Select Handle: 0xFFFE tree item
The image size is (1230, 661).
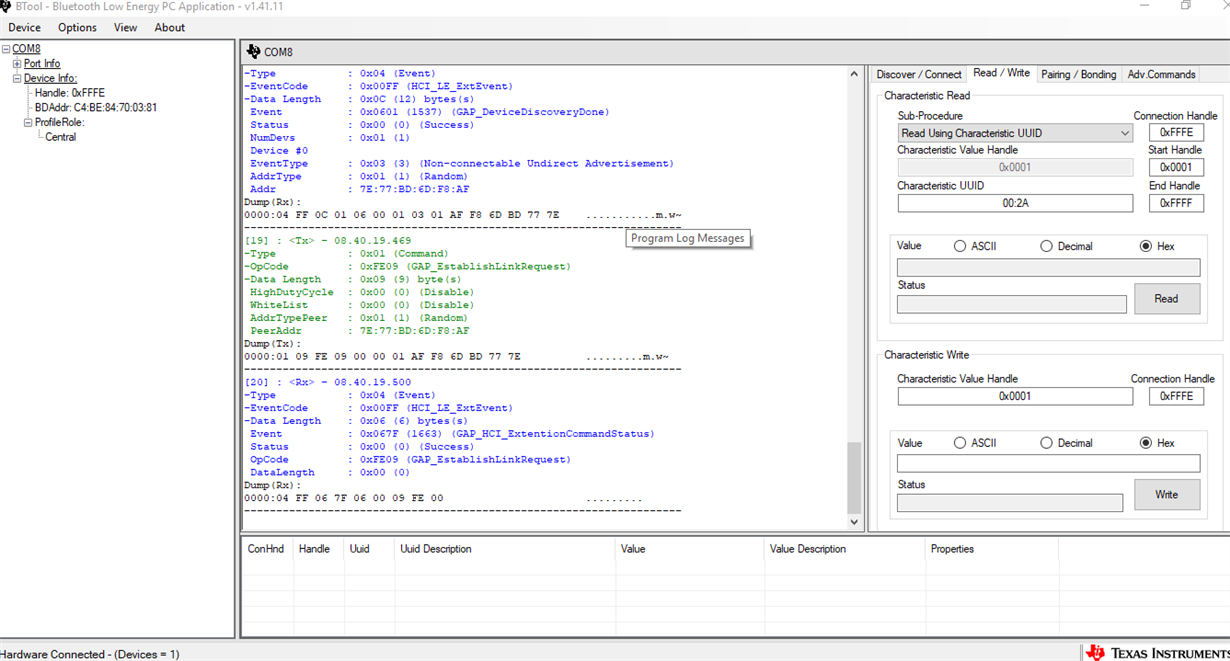point(69,93)
